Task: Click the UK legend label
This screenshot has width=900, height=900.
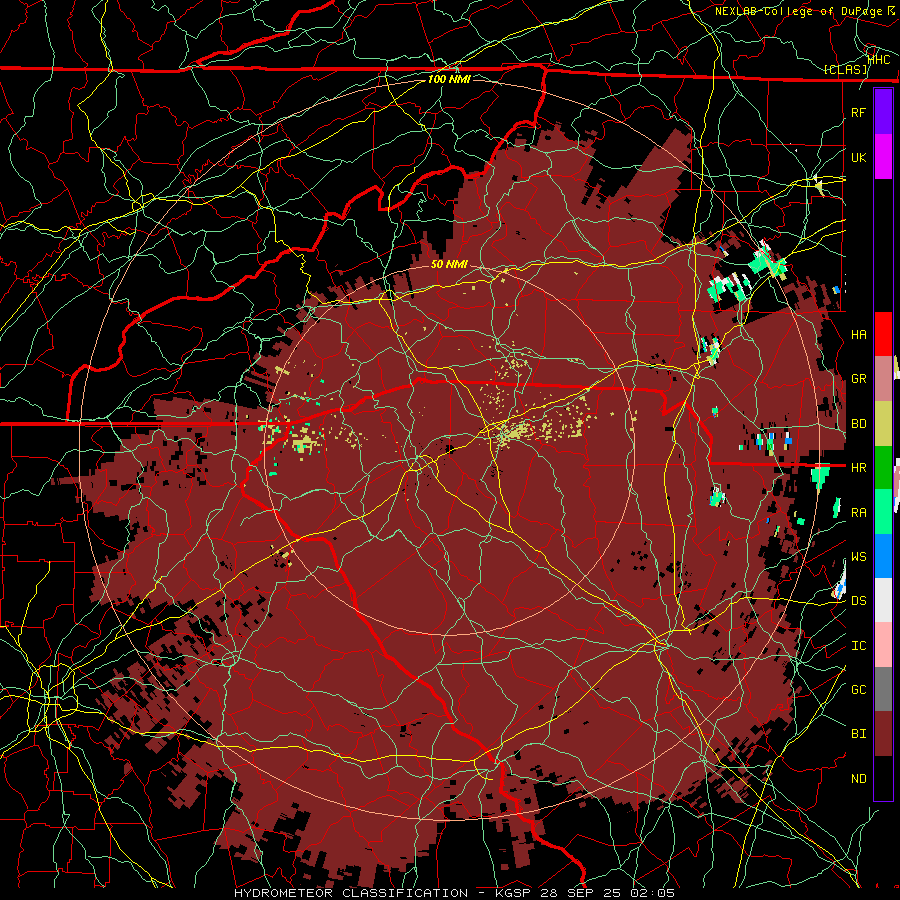Action: click(x=858, y=158)
